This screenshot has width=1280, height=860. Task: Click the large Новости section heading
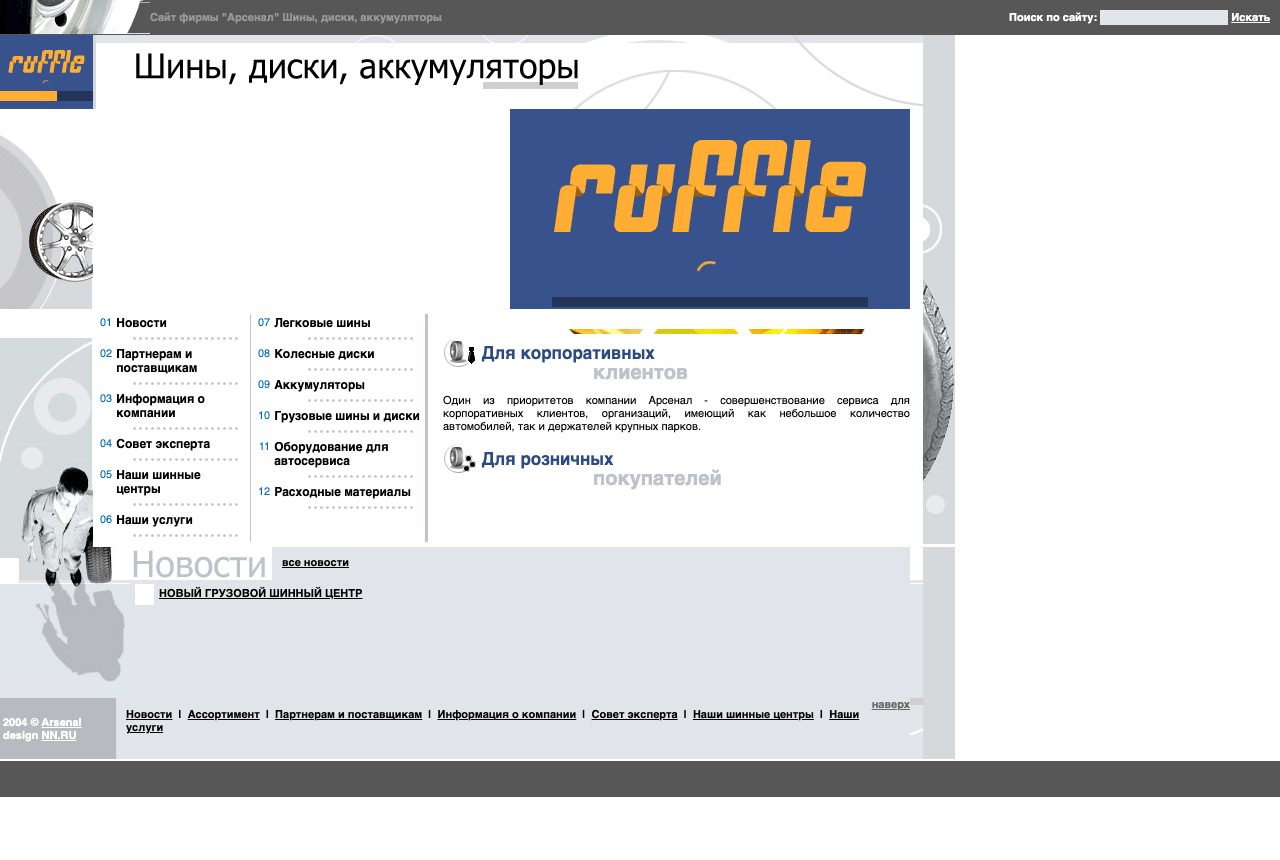pos(199,565)
